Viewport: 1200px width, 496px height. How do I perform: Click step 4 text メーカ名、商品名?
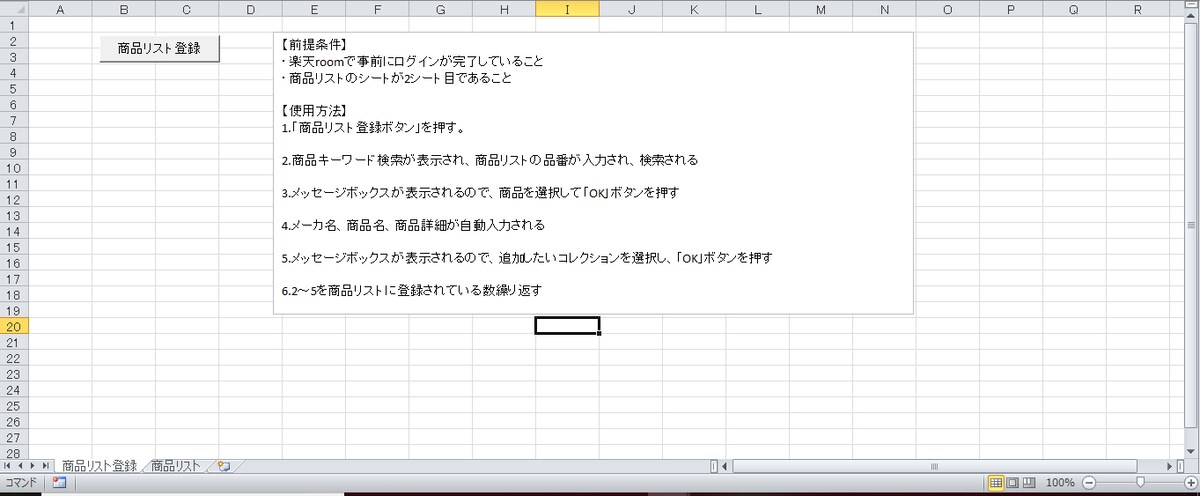[413, 225]
